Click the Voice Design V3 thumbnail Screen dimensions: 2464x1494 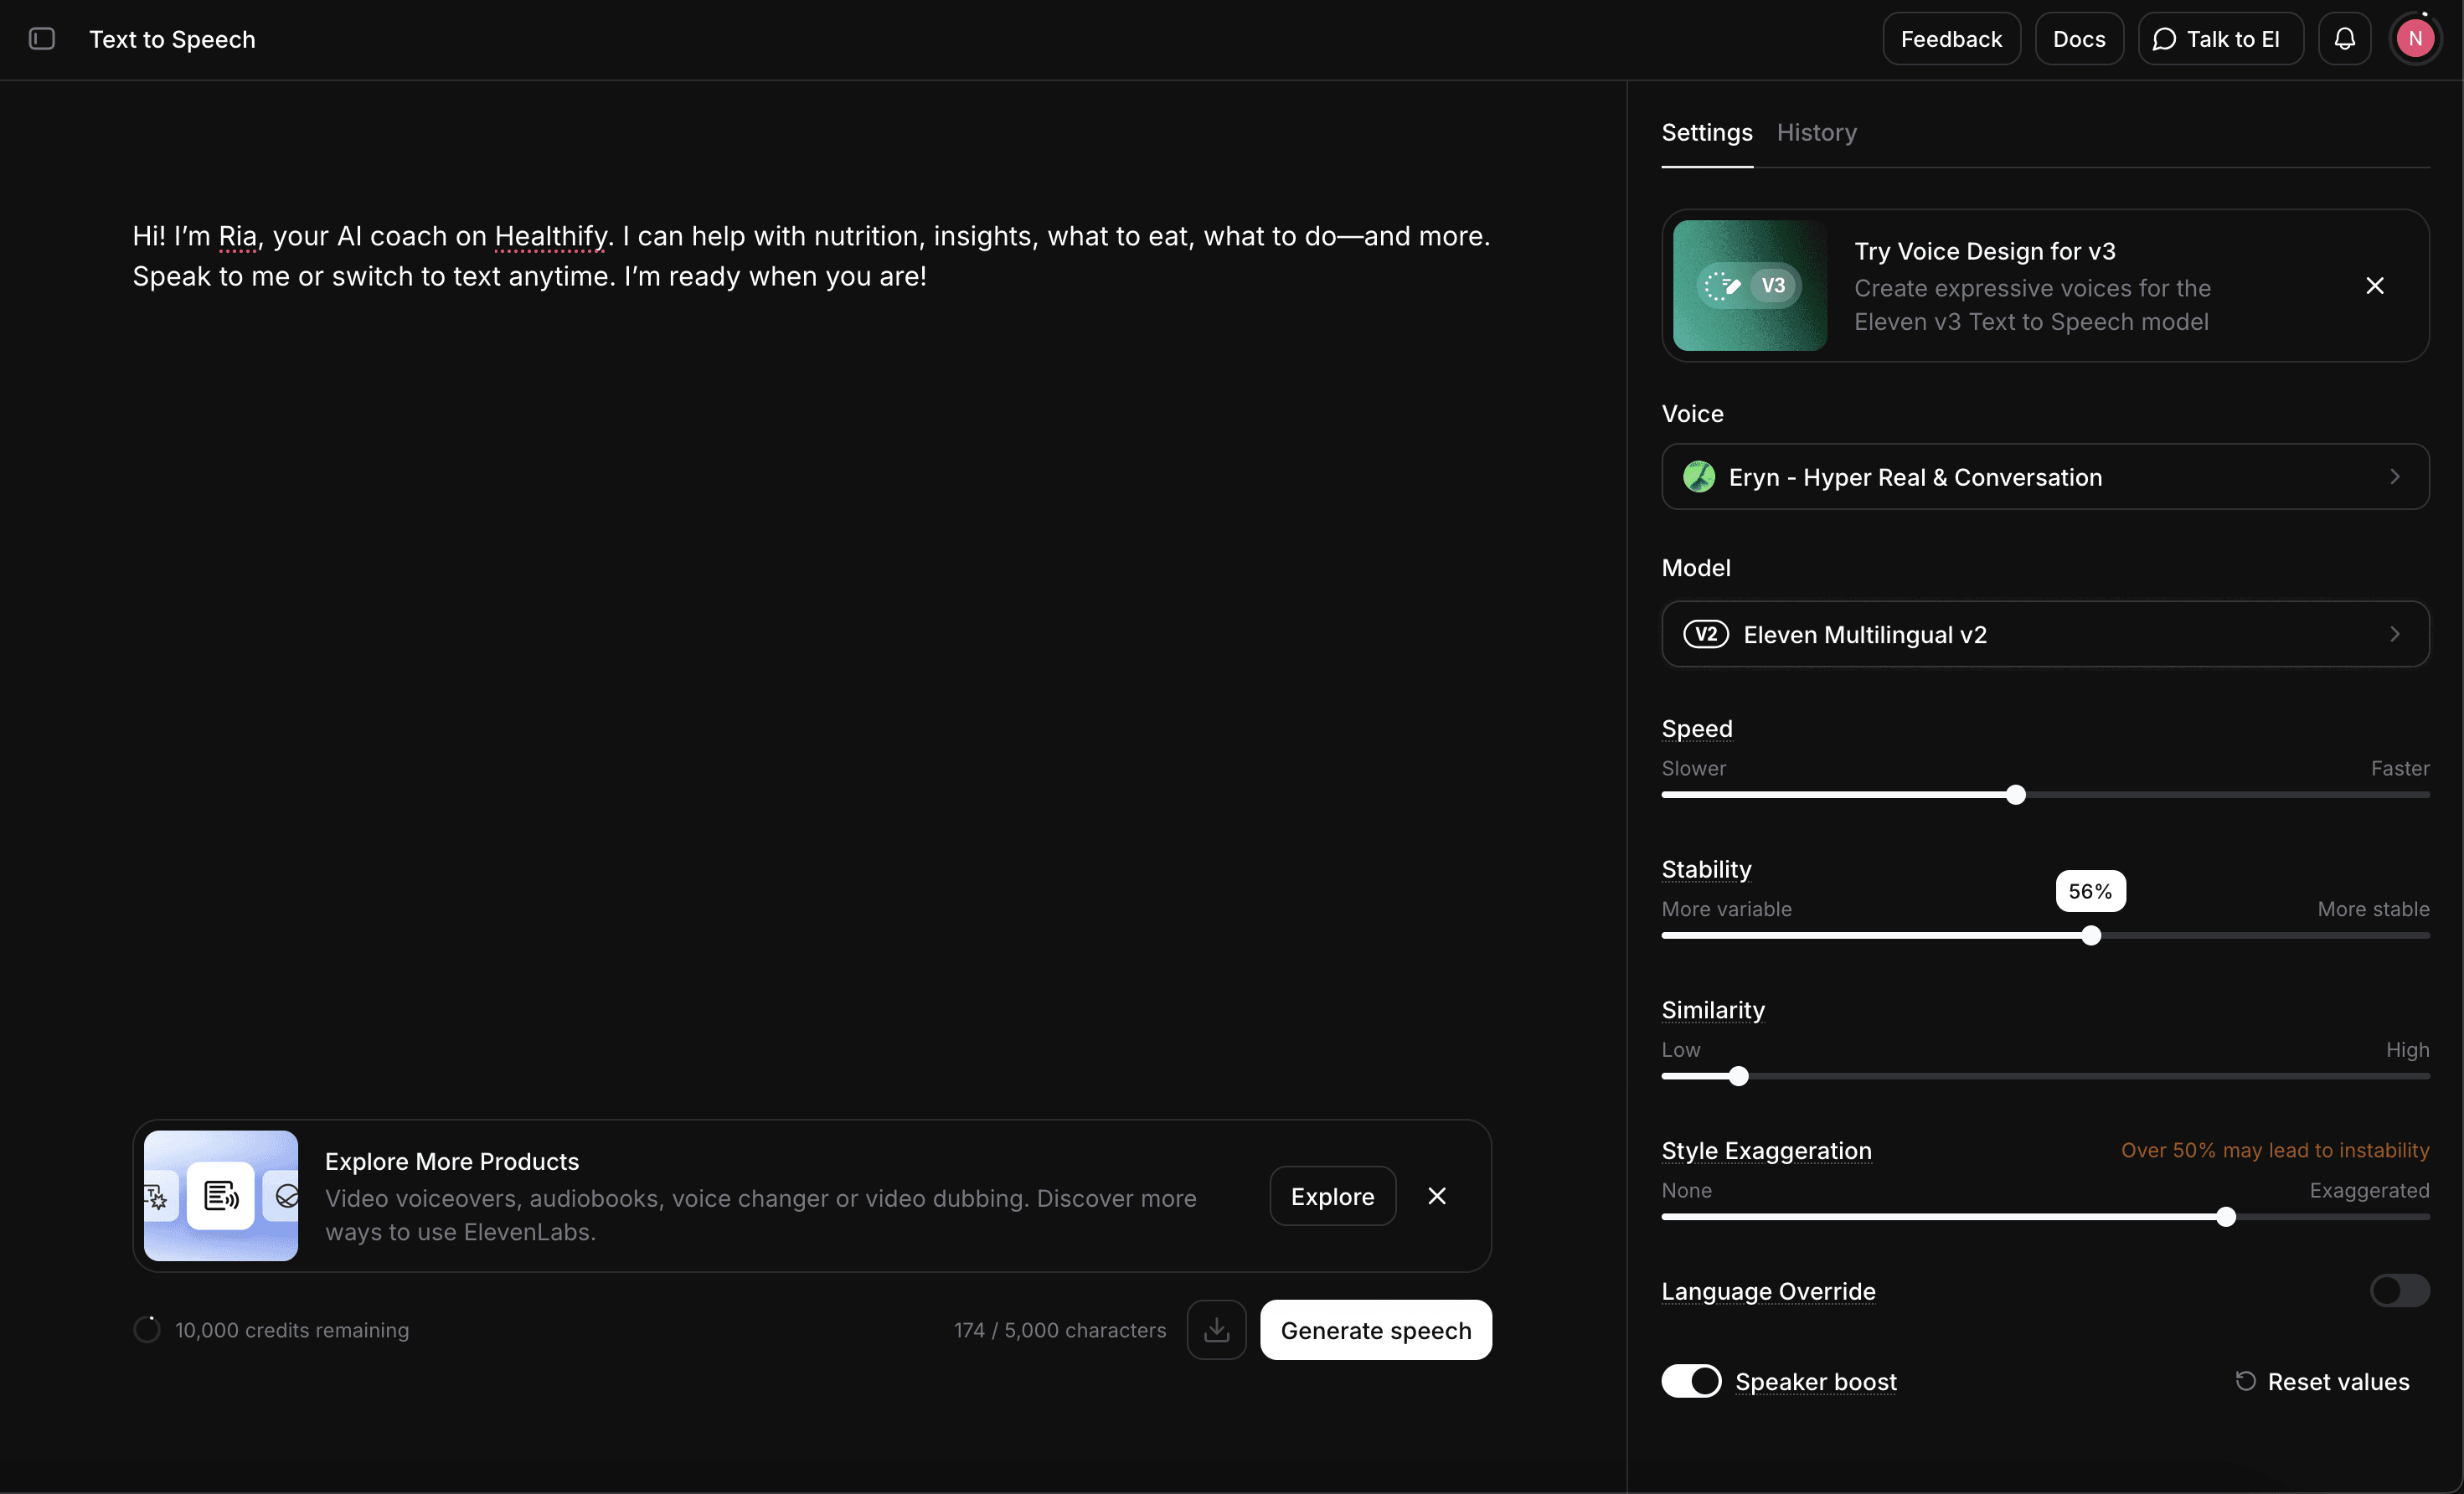tap(1749, 286)
